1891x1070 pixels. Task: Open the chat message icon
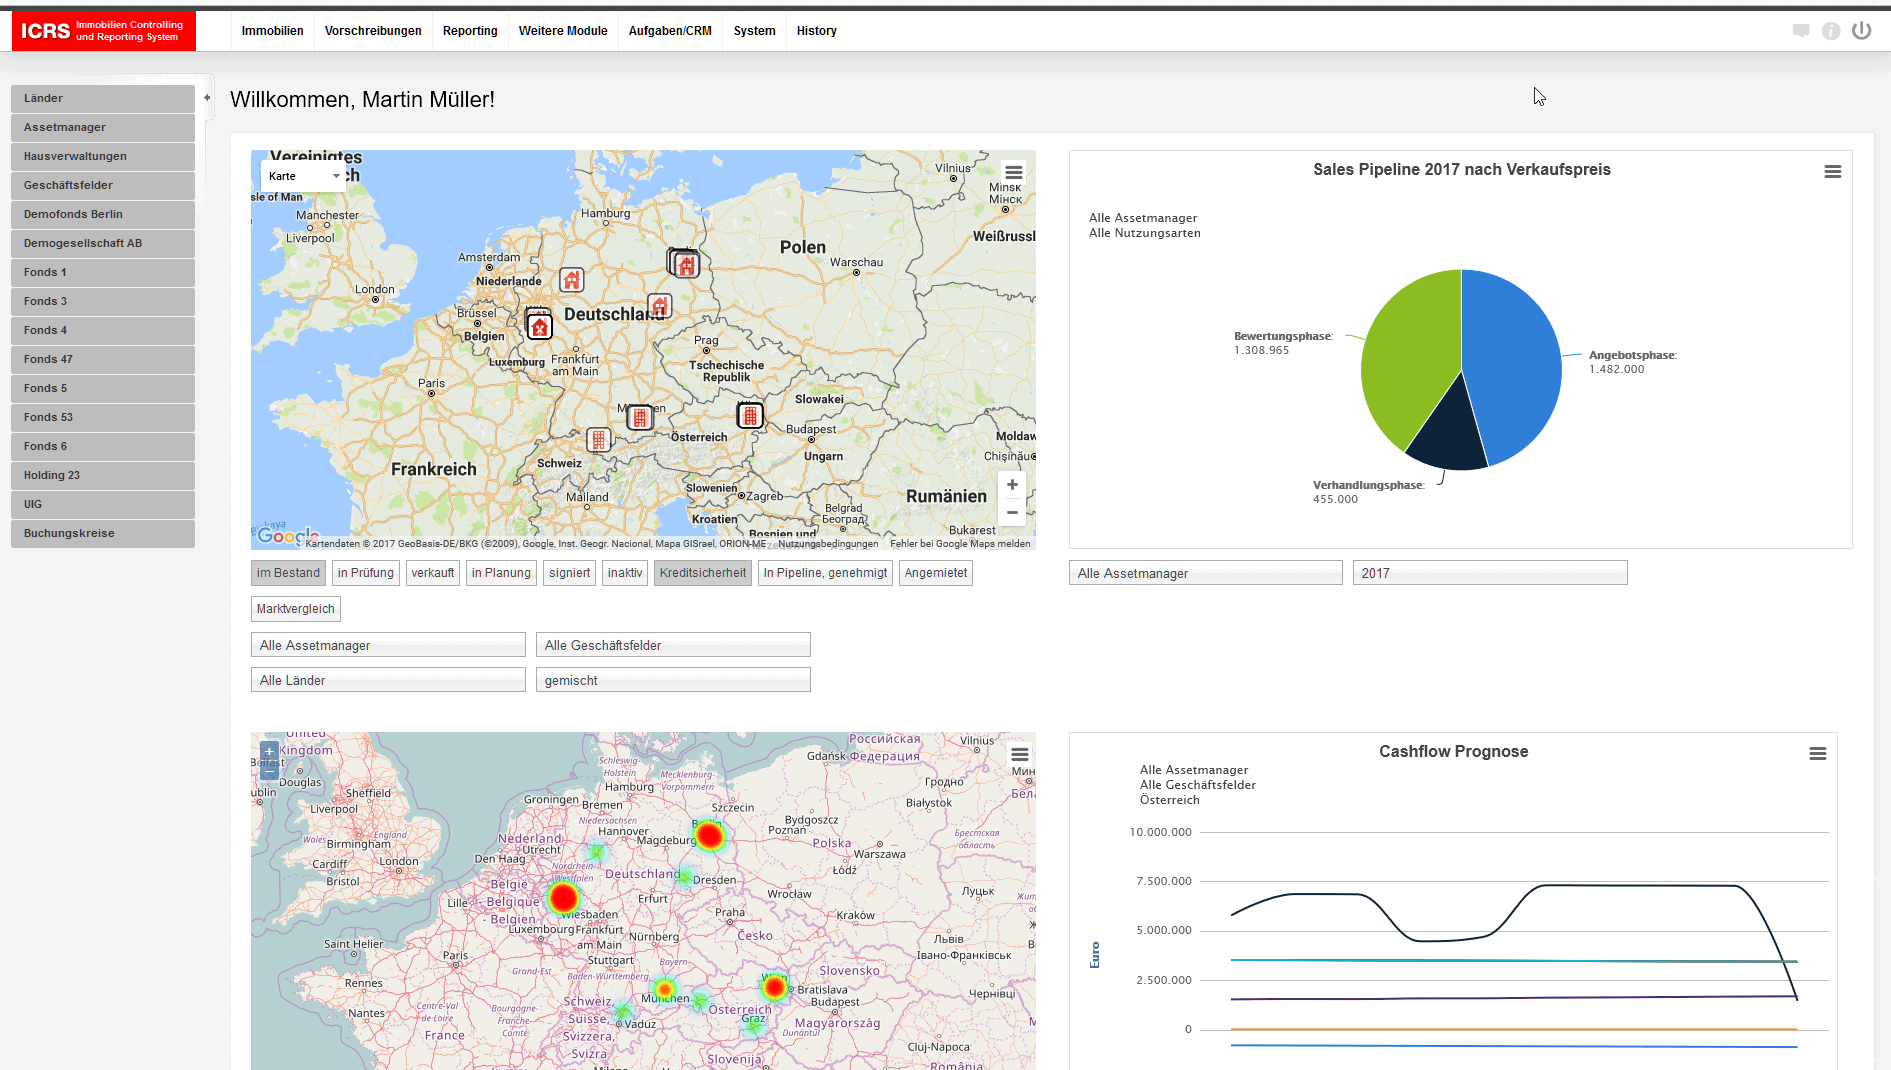coord(1801,31)
